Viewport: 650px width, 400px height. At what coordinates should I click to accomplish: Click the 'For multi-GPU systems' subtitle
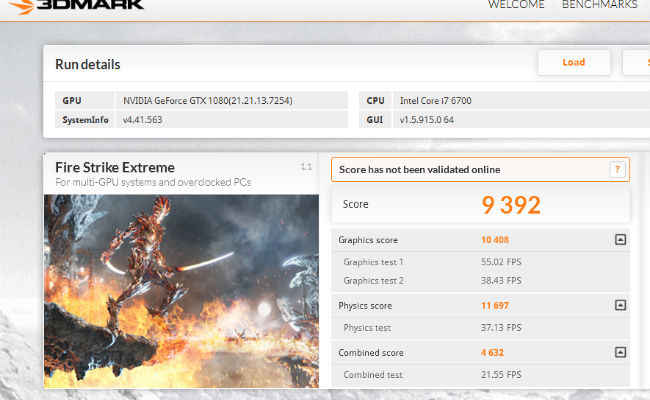tap(153, 182)
